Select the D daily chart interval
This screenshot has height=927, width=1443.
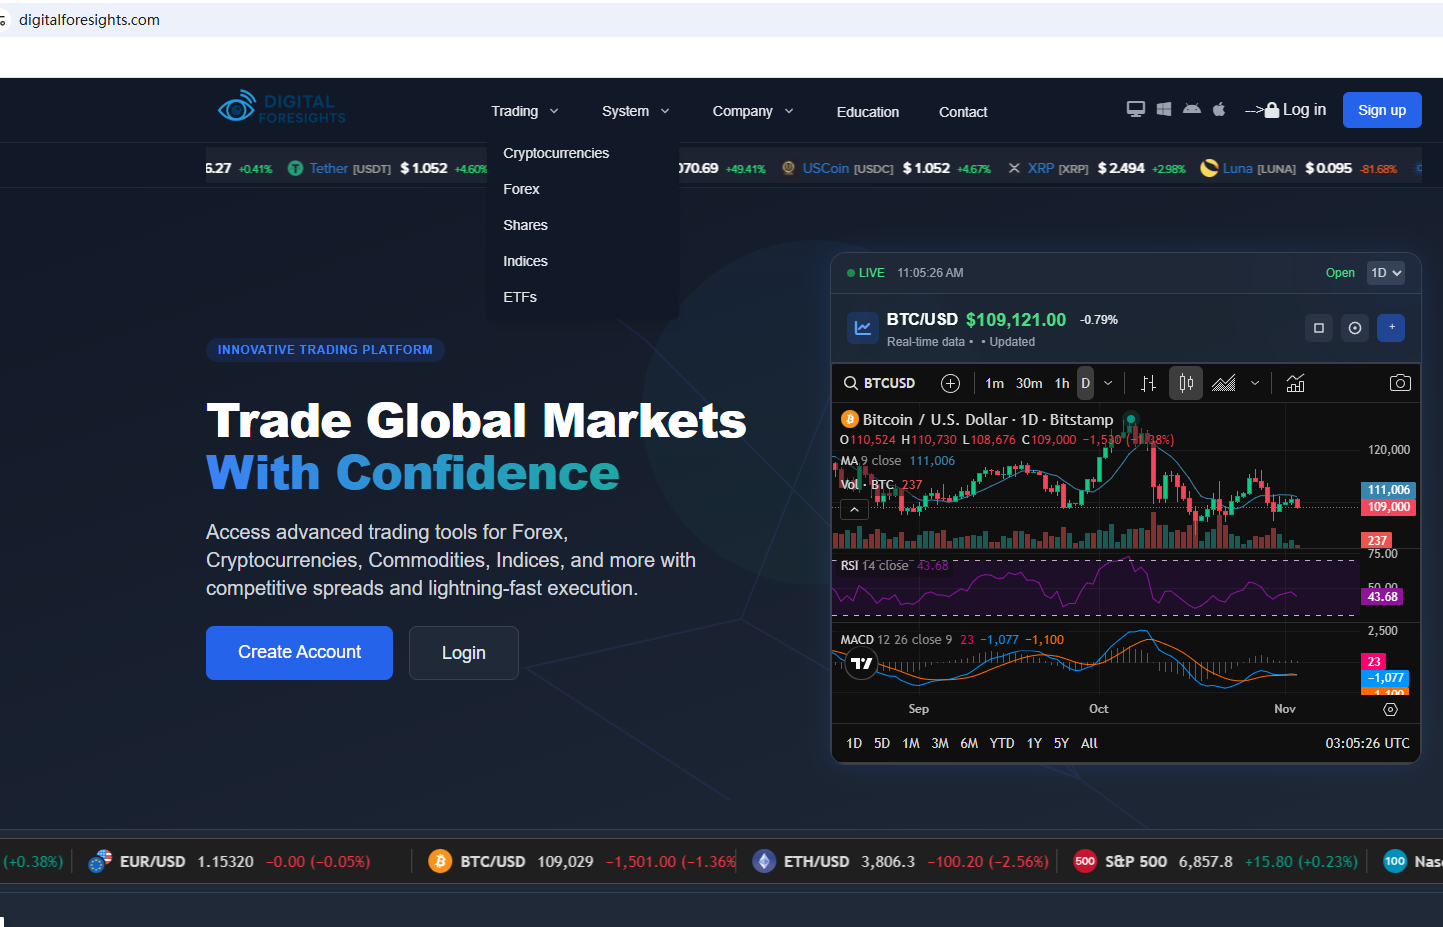coord(1085,383)
